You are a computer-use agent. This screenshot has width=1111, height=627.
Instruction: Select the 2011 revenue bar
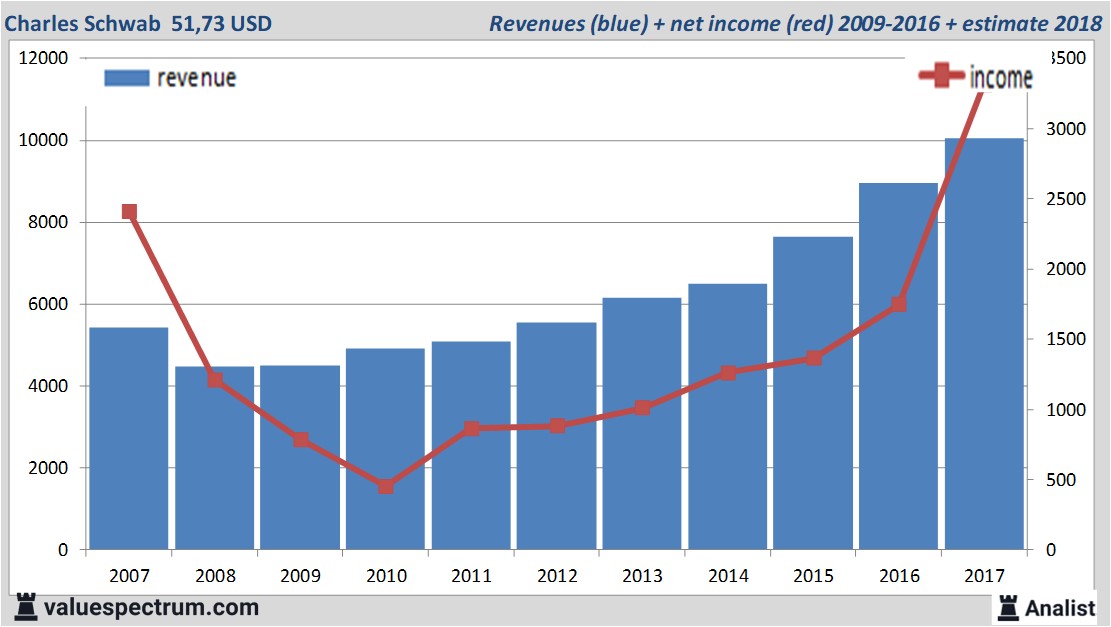click(x=471, y=446)
